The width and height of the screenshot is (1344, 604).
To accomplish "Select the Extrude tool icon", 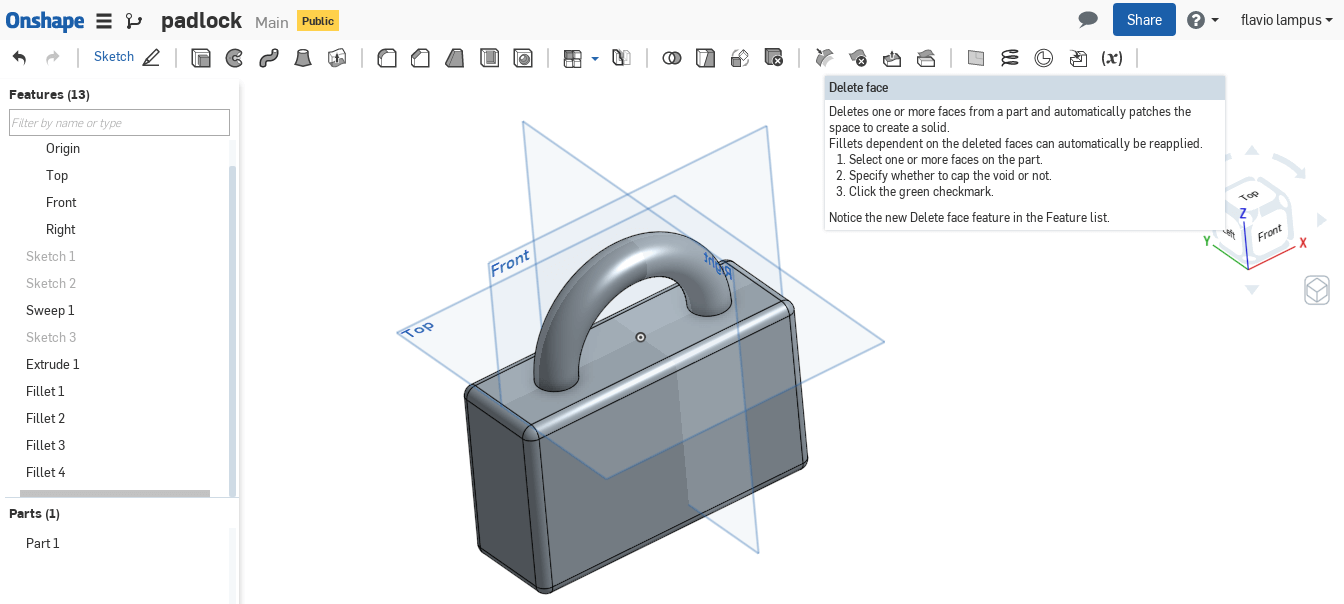I will [x=201, y=58].
